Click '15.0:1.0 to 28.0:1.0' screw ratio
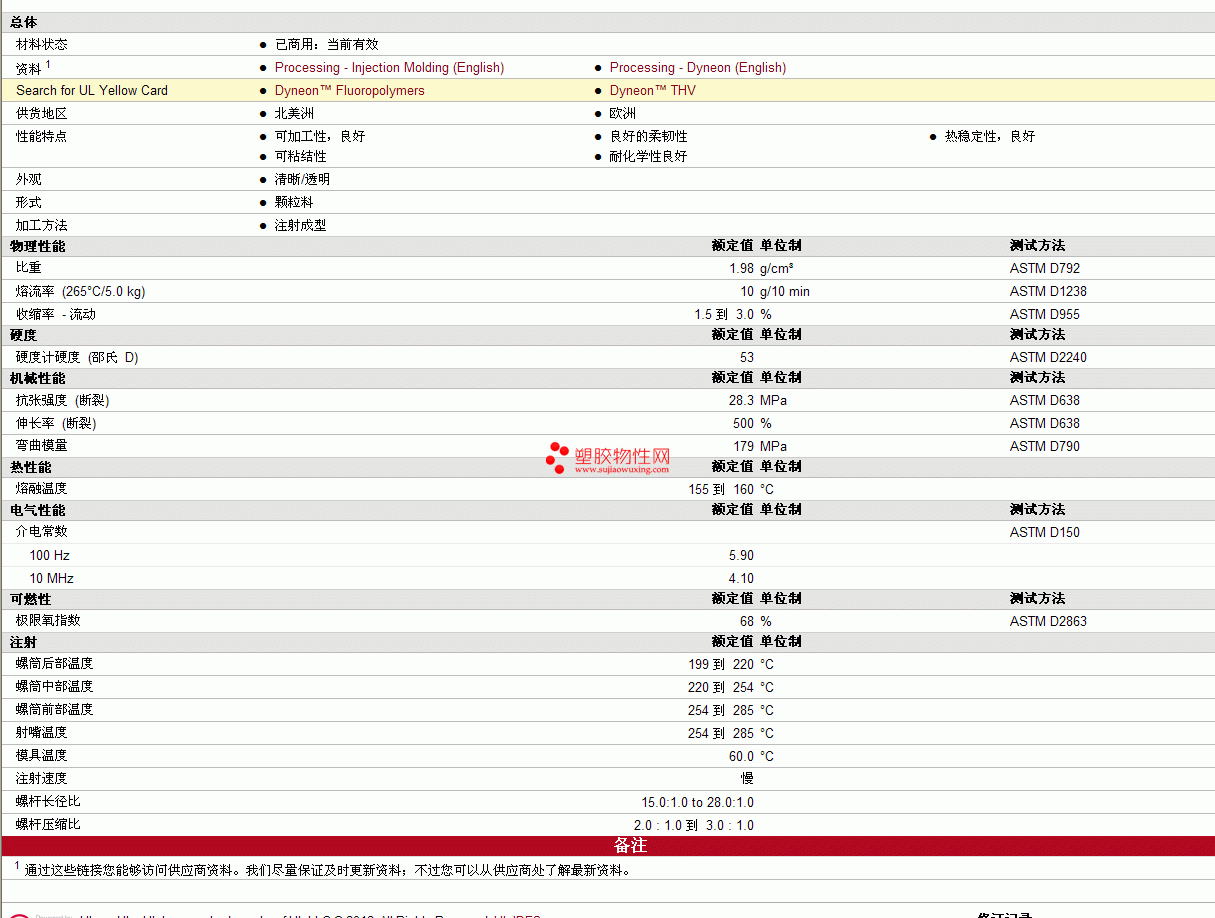 coord(698,803)
